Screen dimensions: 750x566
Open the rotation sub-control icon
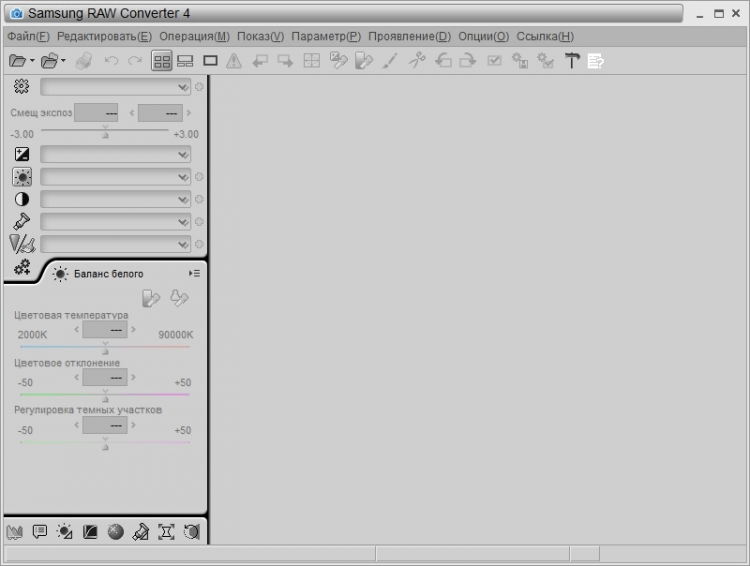click(x=191, y=532)
